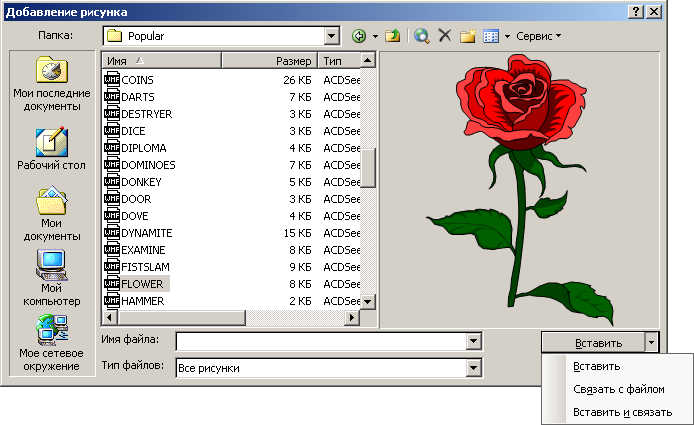Select the DOMINOES file icon
The height and width of the screenshot is (425, 694).
point(112,165)
